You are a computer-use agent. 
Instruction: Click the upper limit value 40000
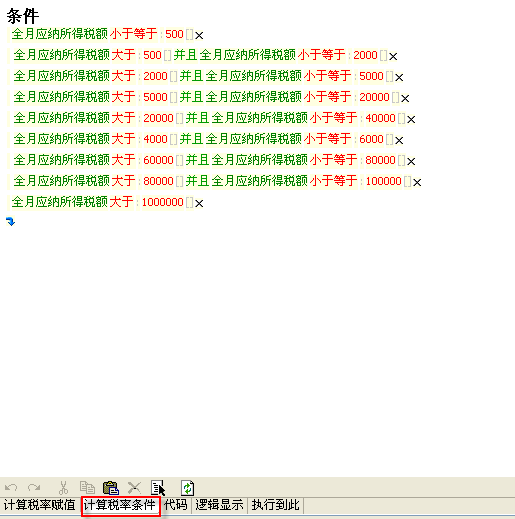pyautogui.click(x=380, y=118)
